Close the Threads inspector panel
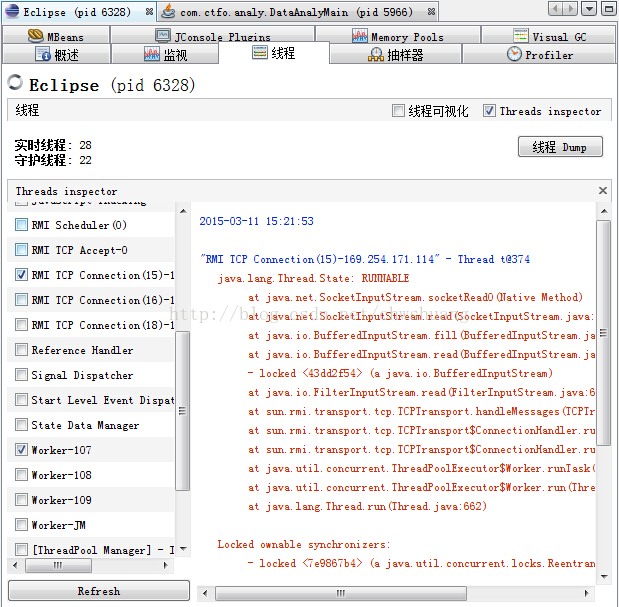This screenshot has width=619, height=607. tap(602, 191)
